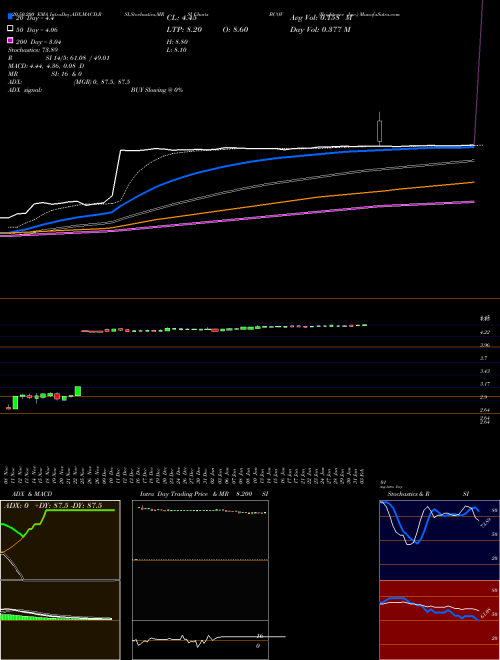Click the tall white candlestick above the EMA lines

380,130
